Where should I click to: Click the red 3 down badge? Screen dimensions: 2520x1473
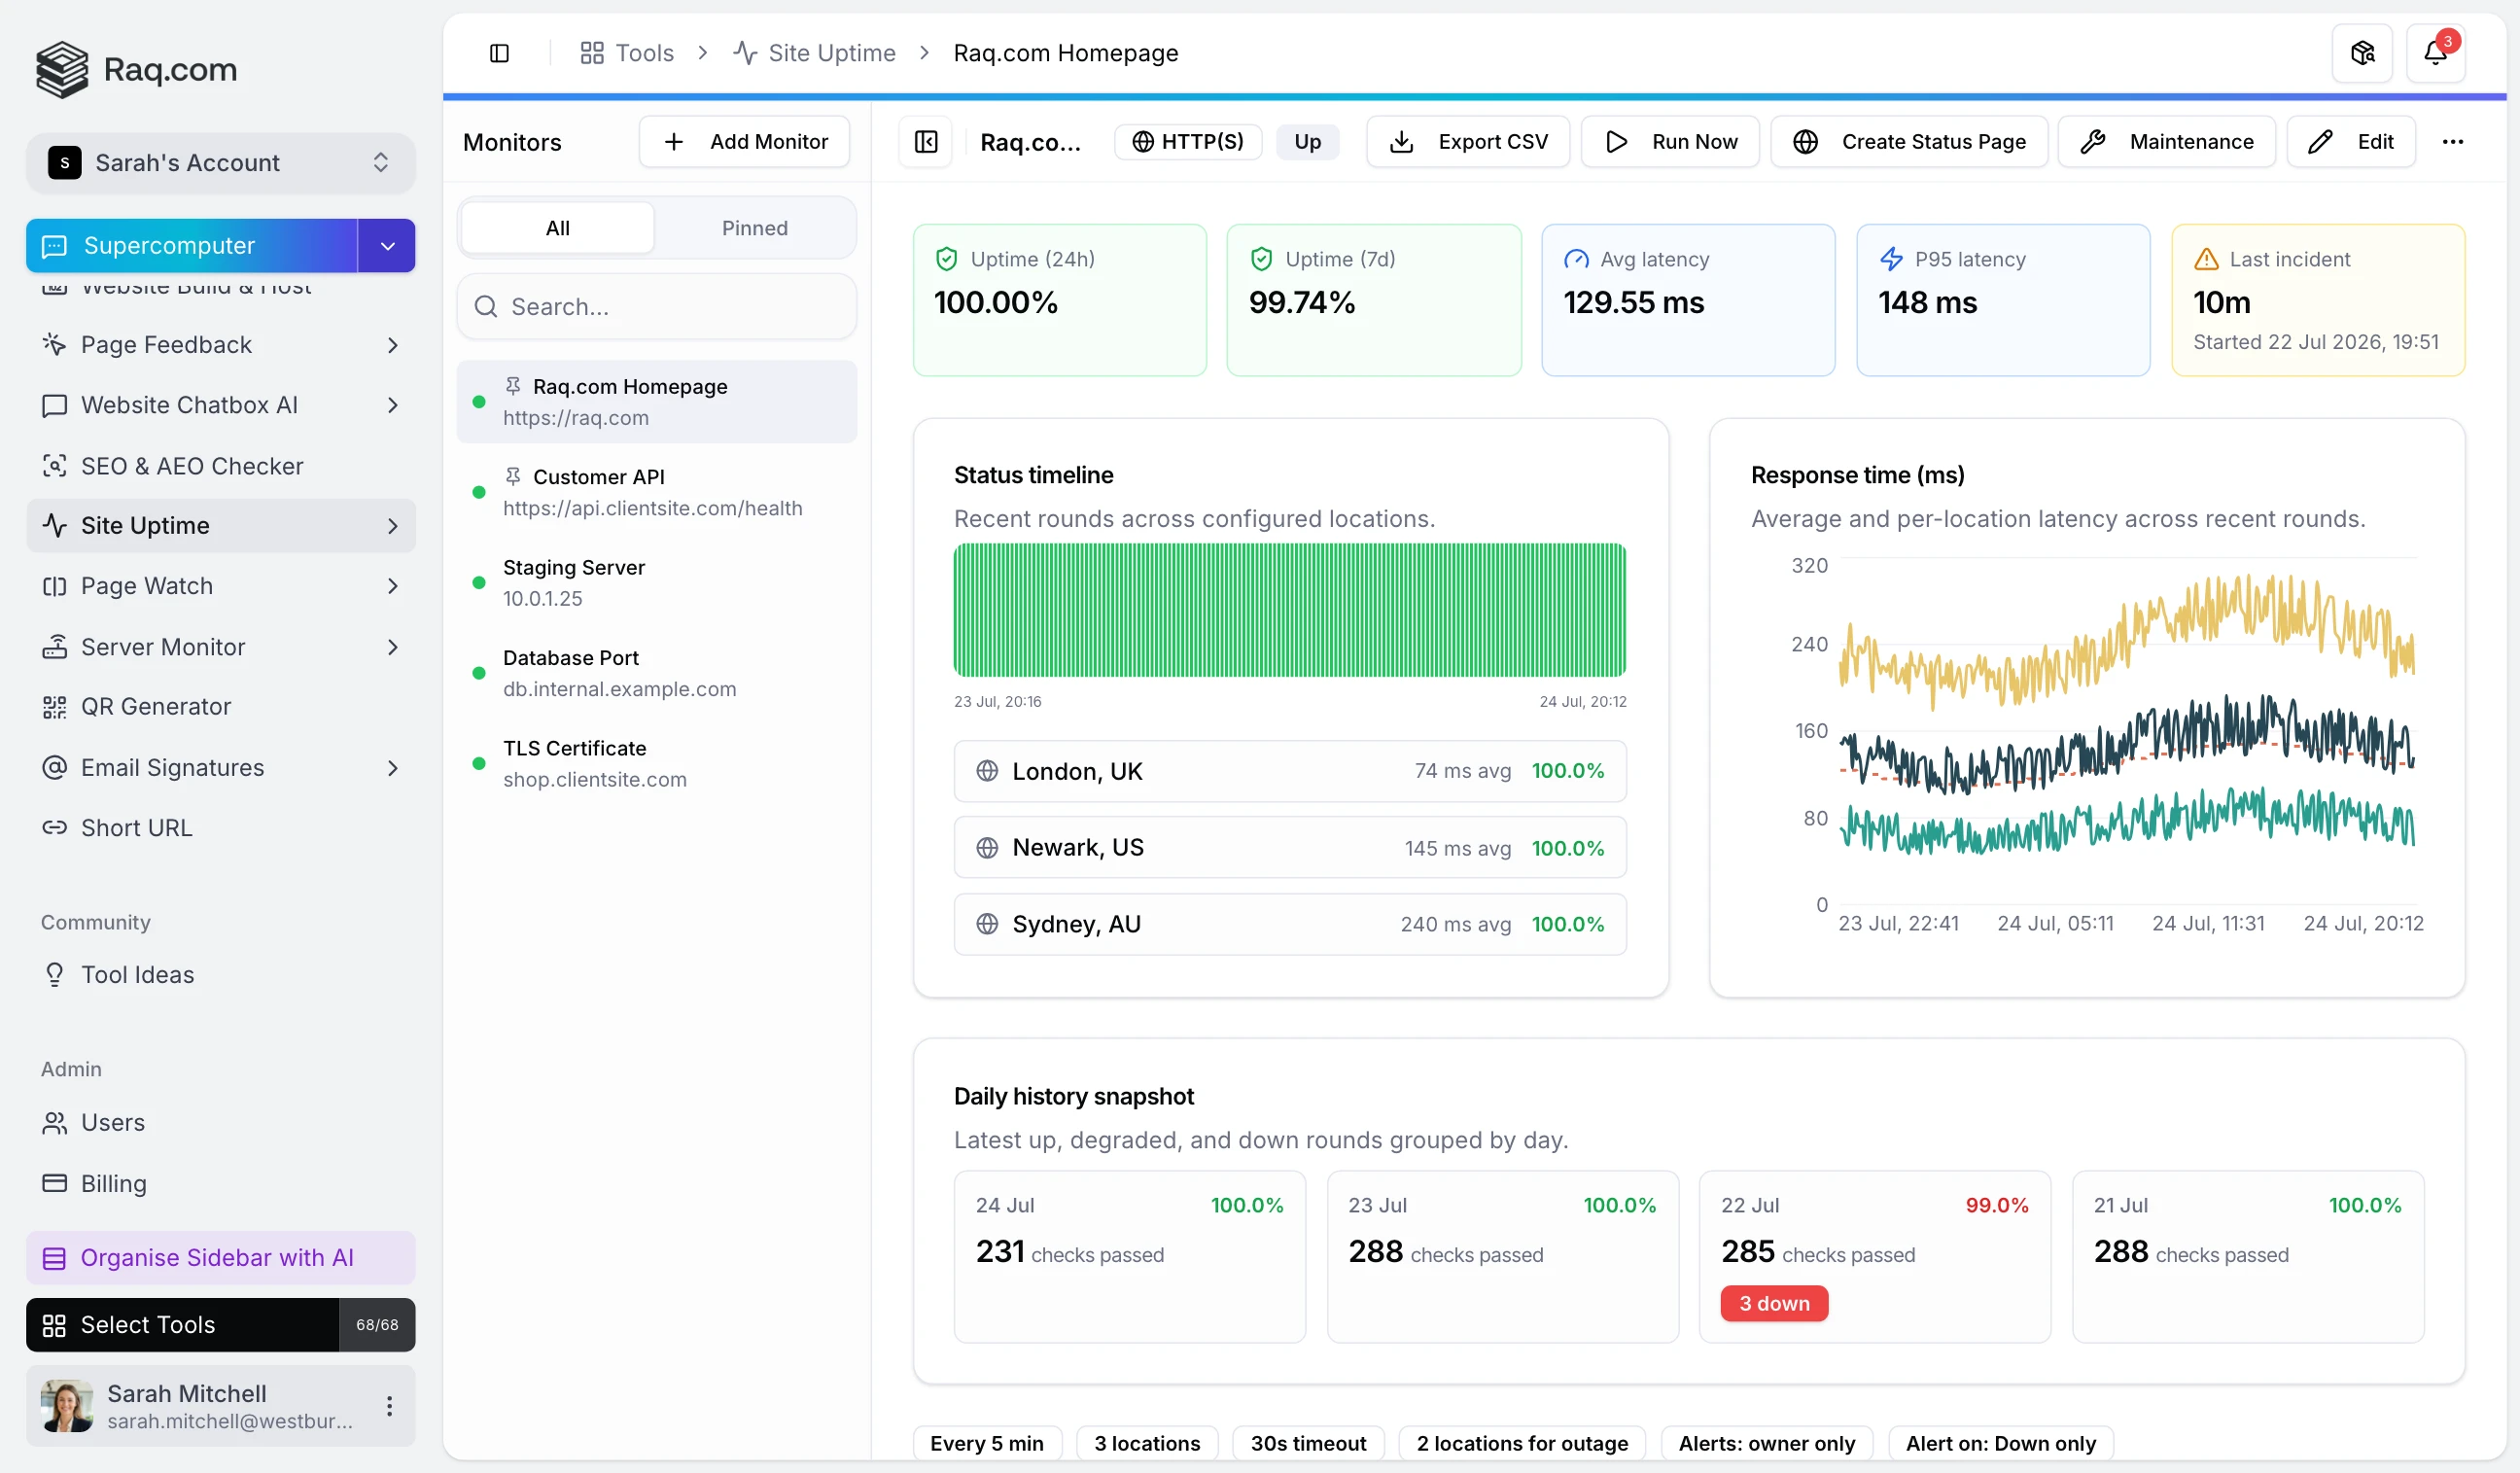tap(1774, 1304)
